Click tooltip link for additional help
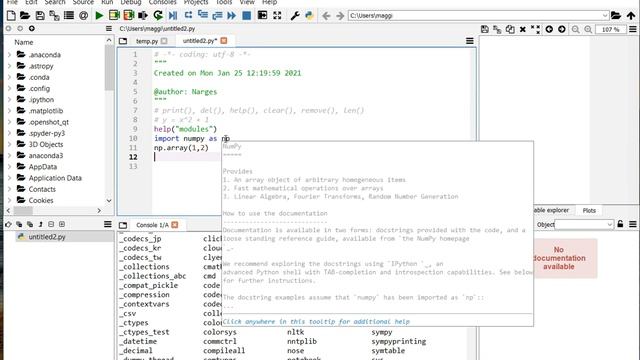640x360 pixels. [316, 322]
